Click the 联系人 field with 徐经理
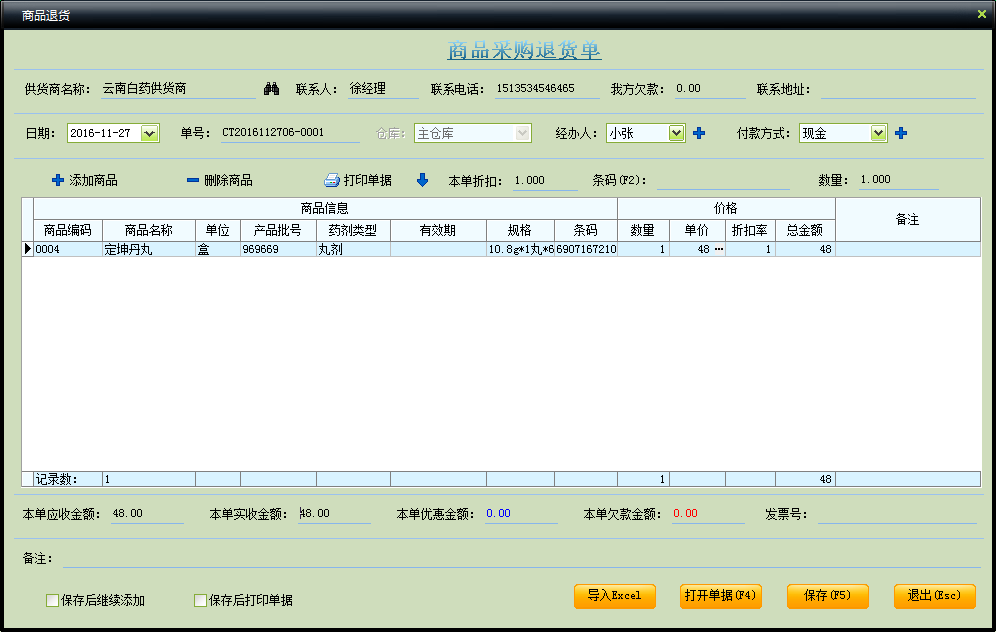The width and height of the screenshot is (996, 632). 383,89
